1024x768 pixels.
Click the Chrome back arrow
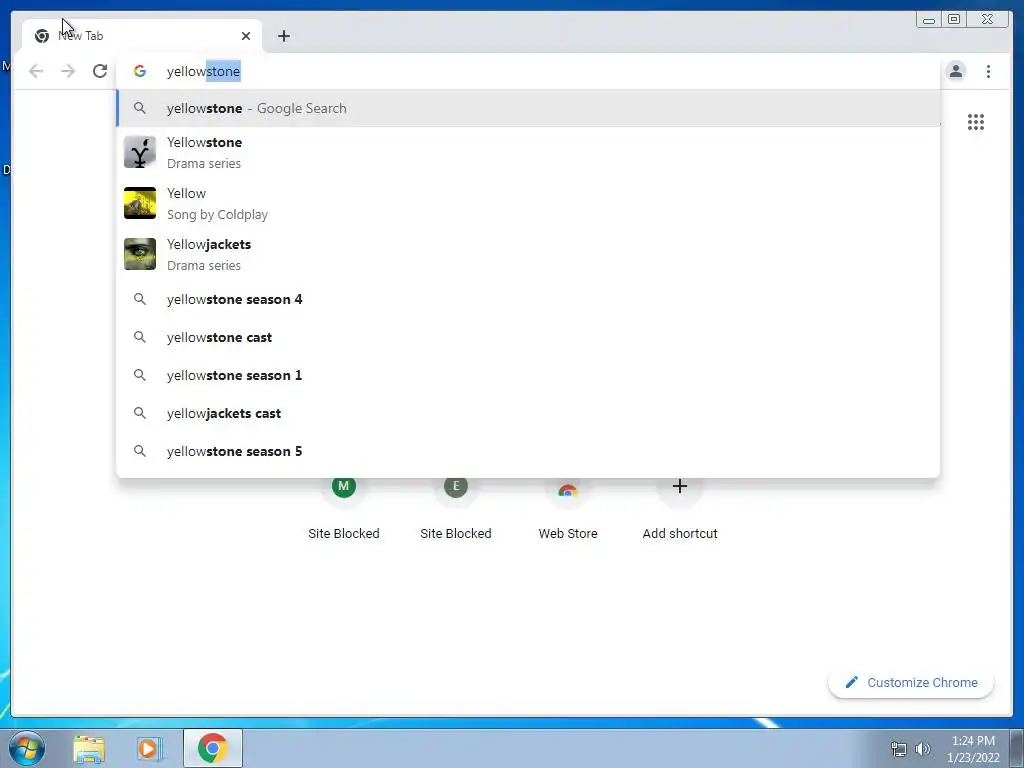click(x=36, y=71)
